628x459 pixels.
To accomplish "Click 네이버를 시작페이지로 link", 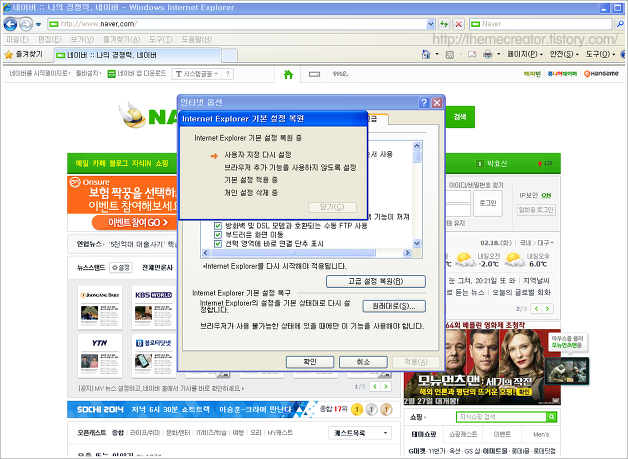I will (40, 74).
